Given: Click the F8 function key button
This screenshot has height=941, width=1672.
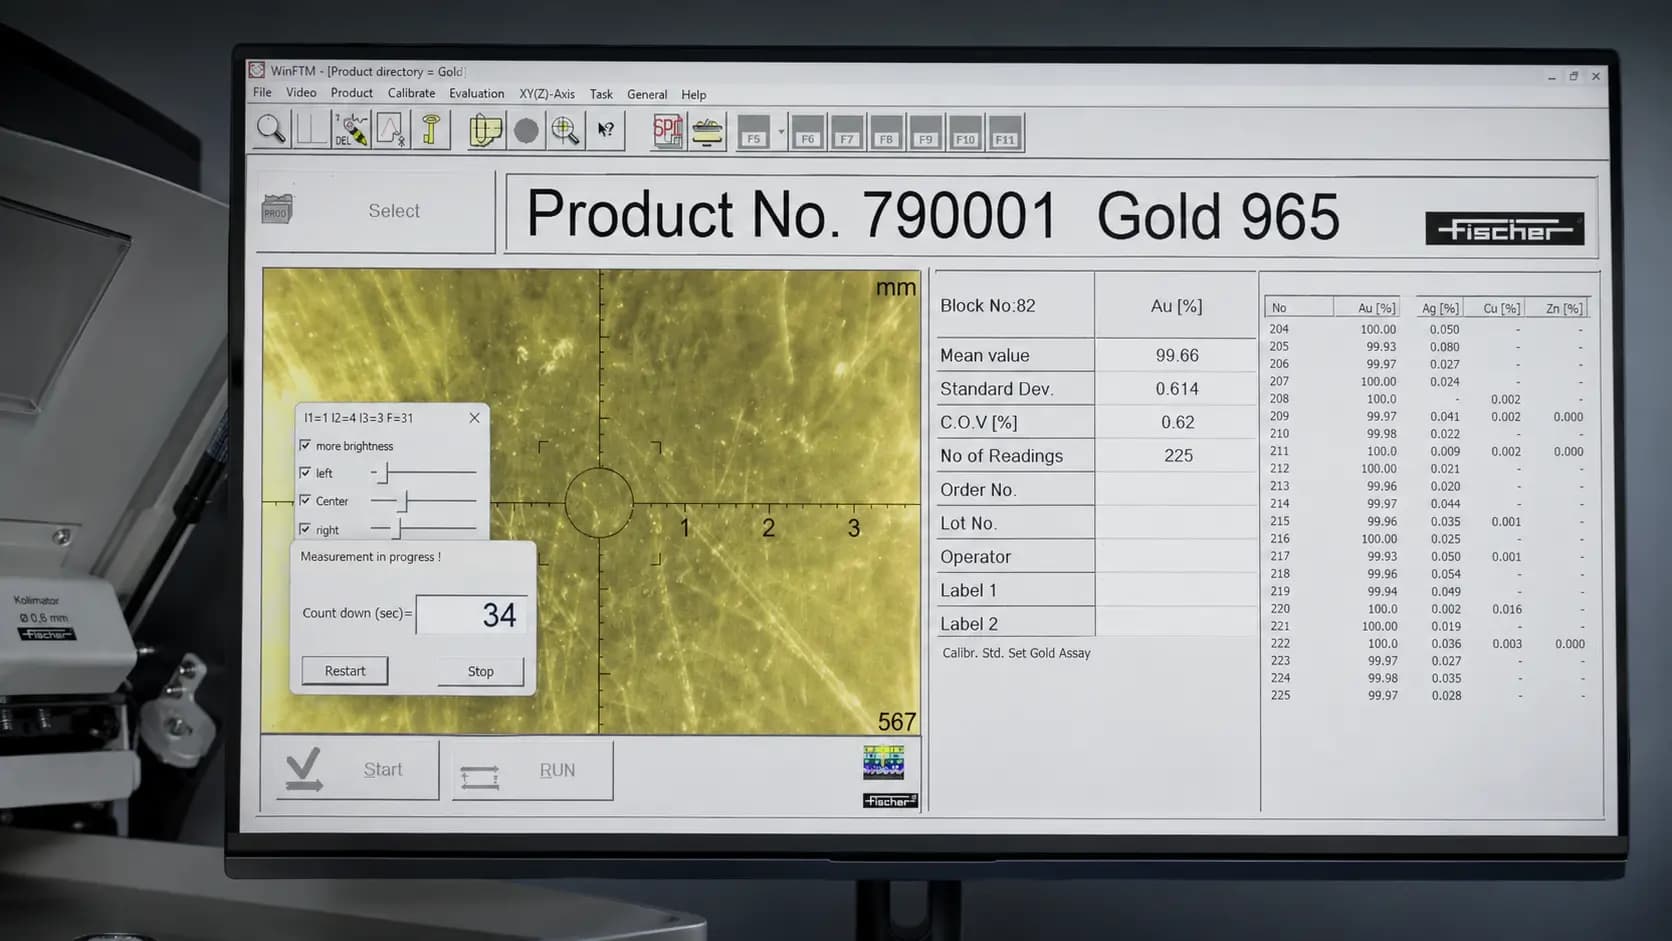Looking at the screenshot, I should pyautogui.click(x=886, y=133).
